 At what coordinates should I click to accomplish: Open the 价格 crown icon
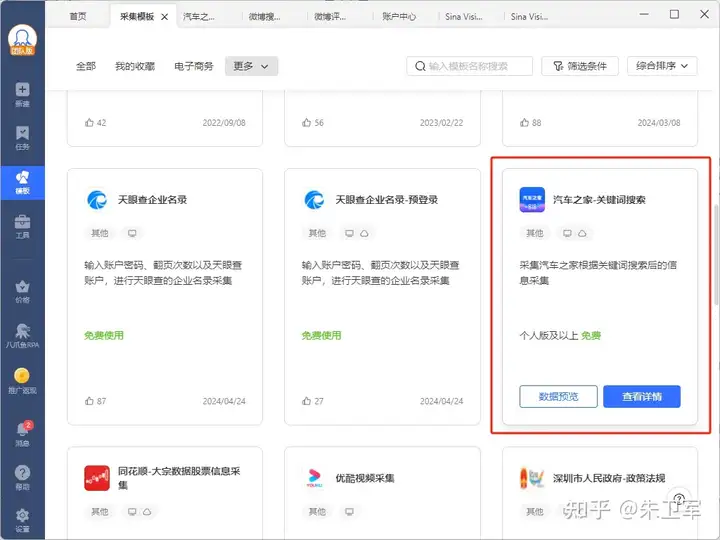tap(22, 292)
